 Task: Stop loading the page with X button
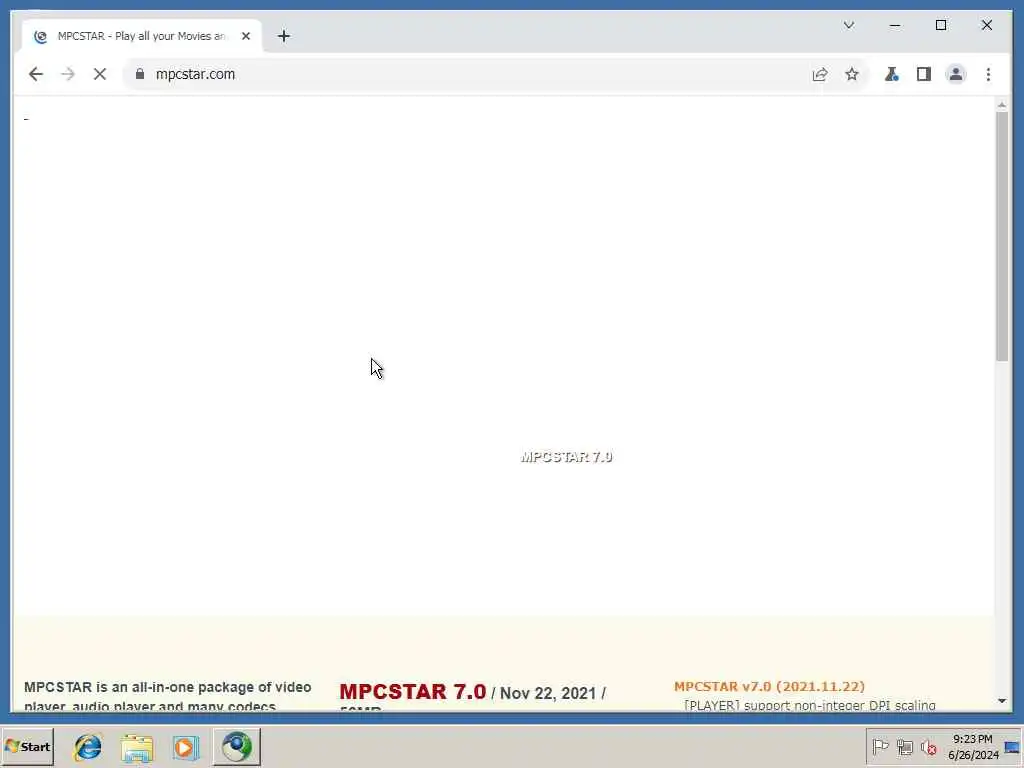pyautogui.click(x=100, y=74)
